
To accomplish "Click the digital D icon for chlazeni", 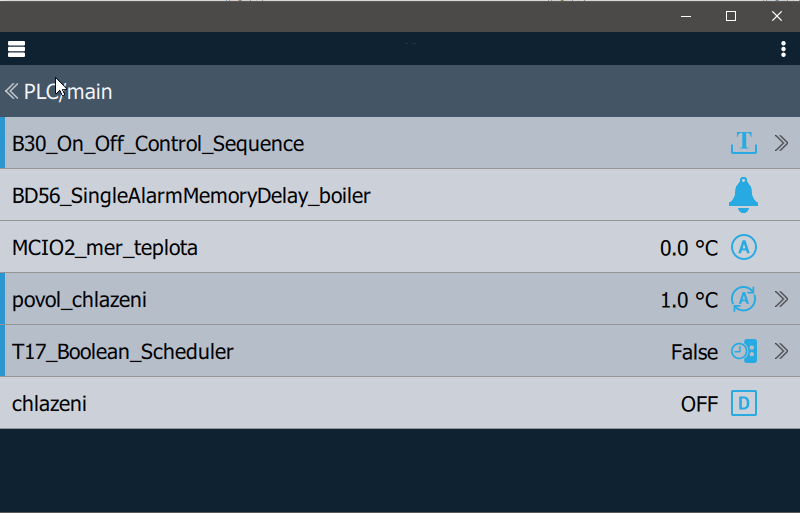I will coord(744,403).
